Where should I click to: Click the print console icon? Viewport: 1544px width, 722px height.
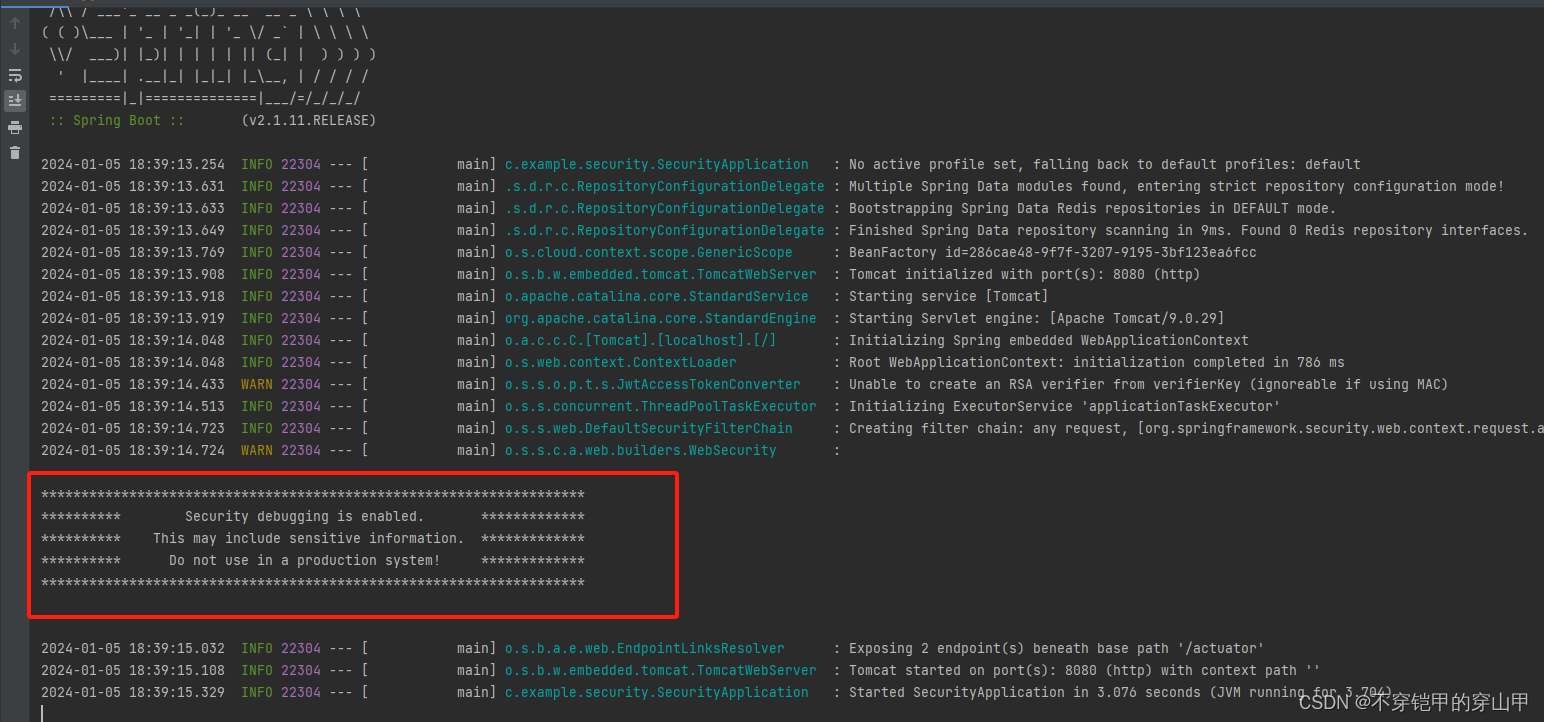[x=15, y=127]
